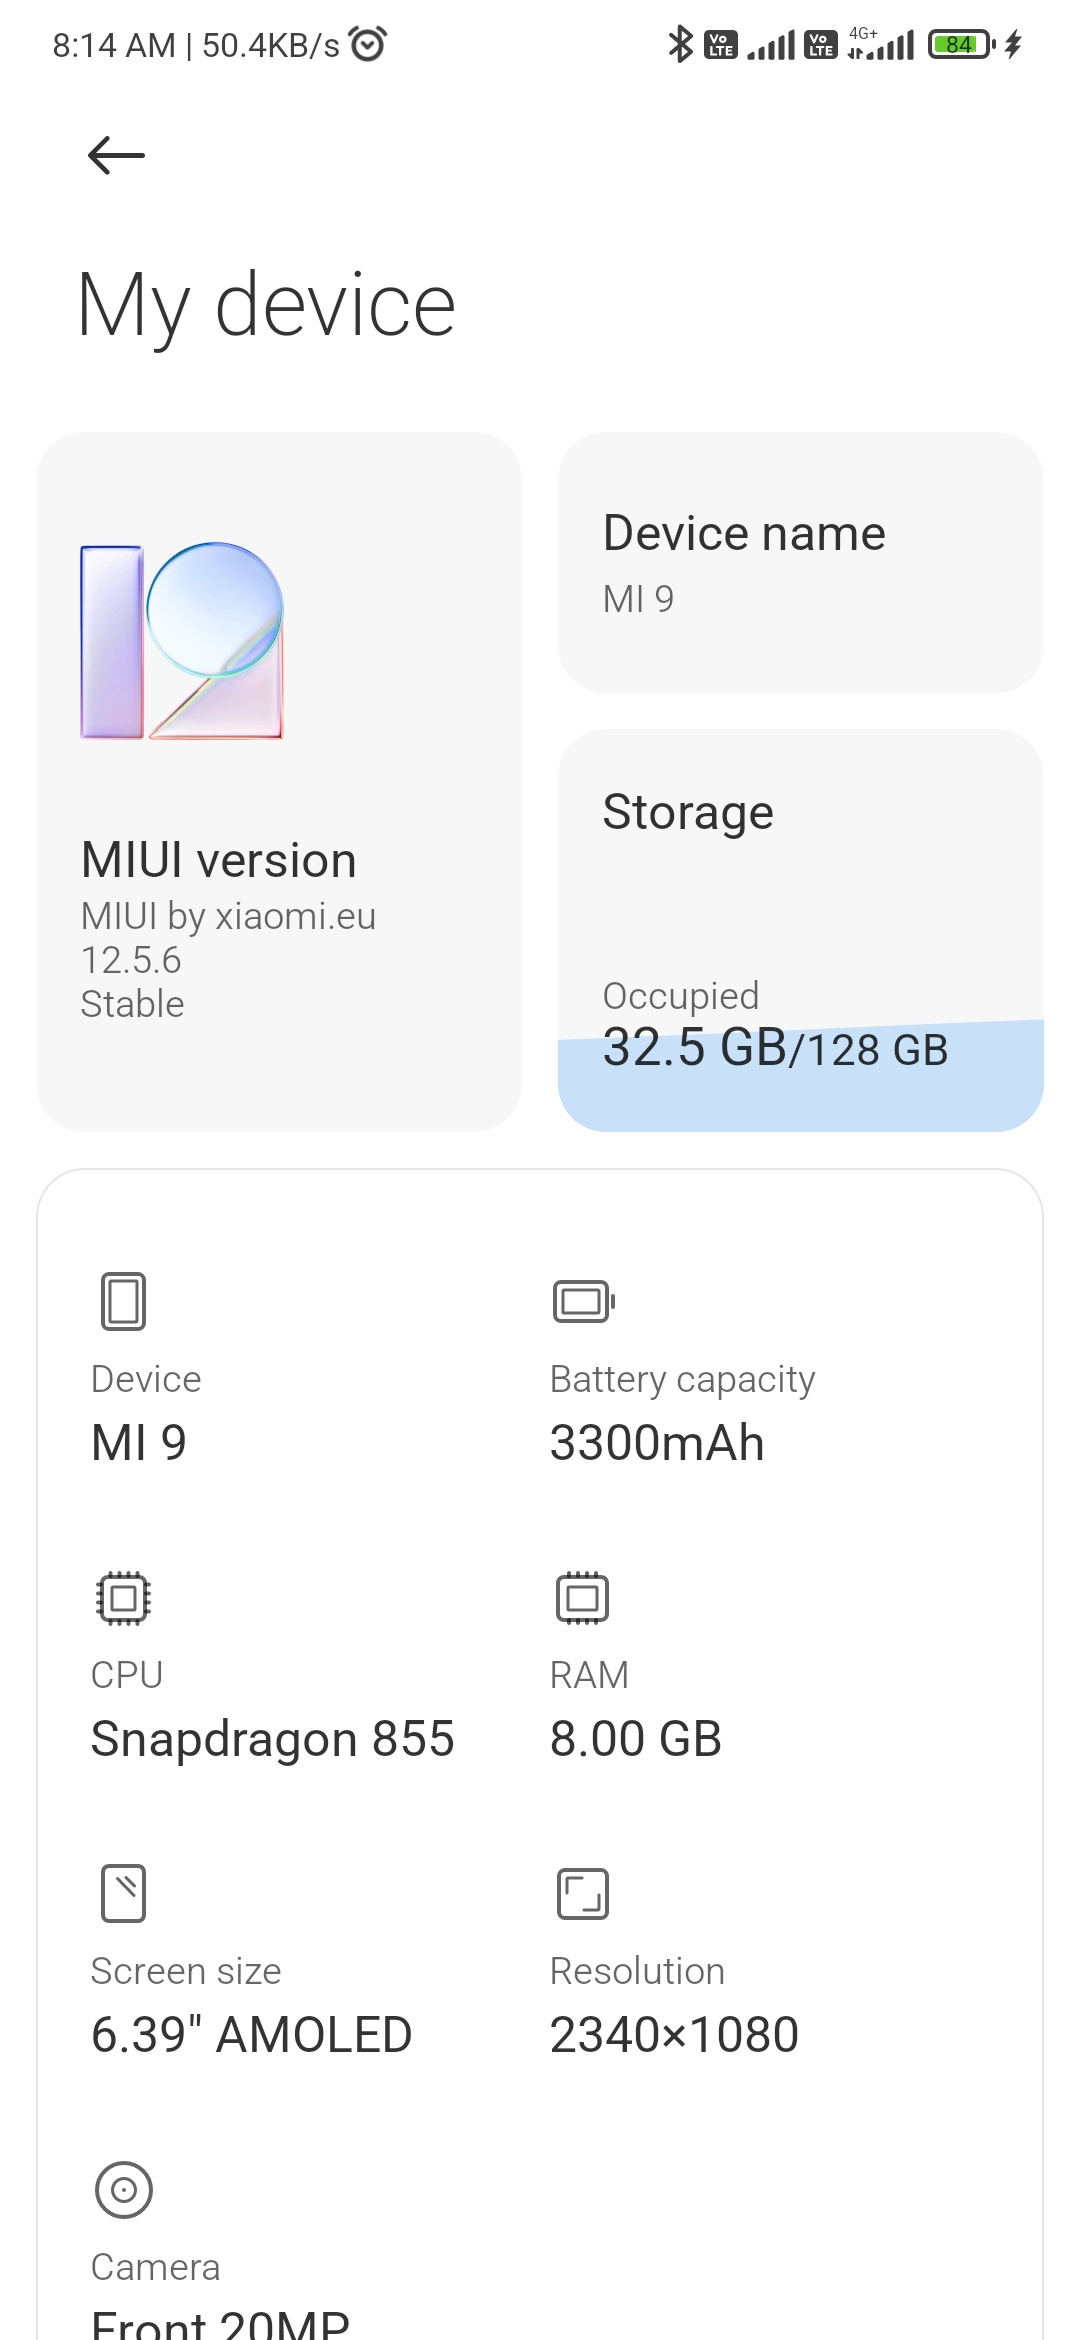Tap the Bluetooth status bar icon
The width and height of the screenshot is (1080, 2340).
[x=680, y=44]
